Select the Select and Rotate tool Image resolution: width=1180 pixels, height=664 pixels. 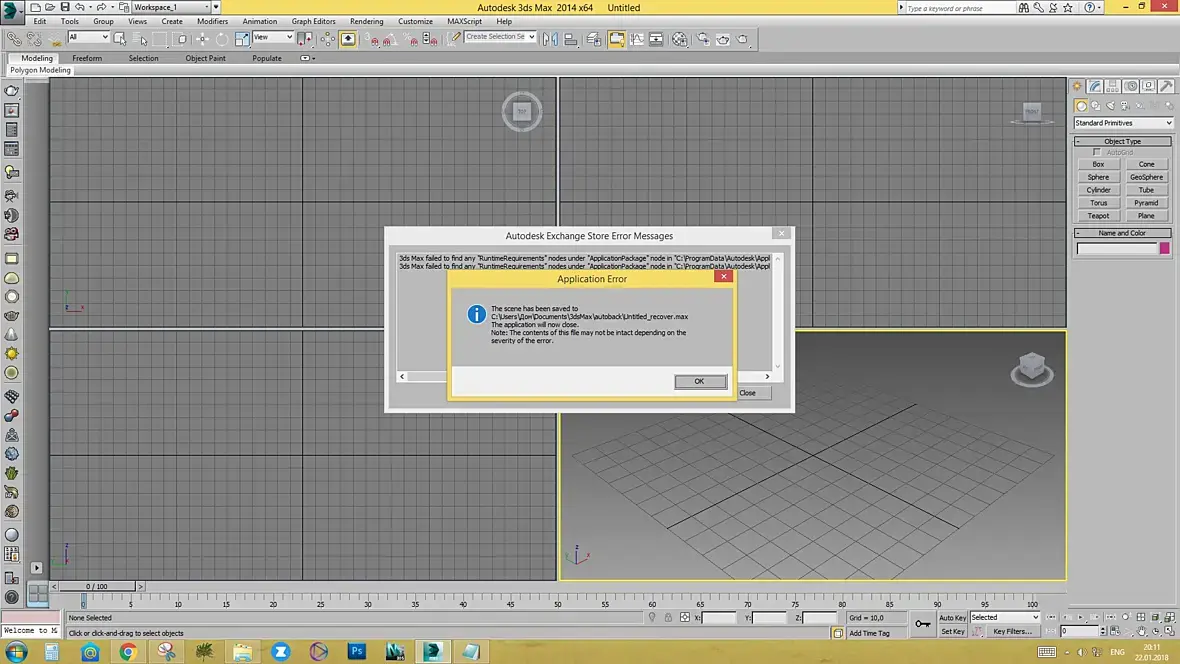222,38
